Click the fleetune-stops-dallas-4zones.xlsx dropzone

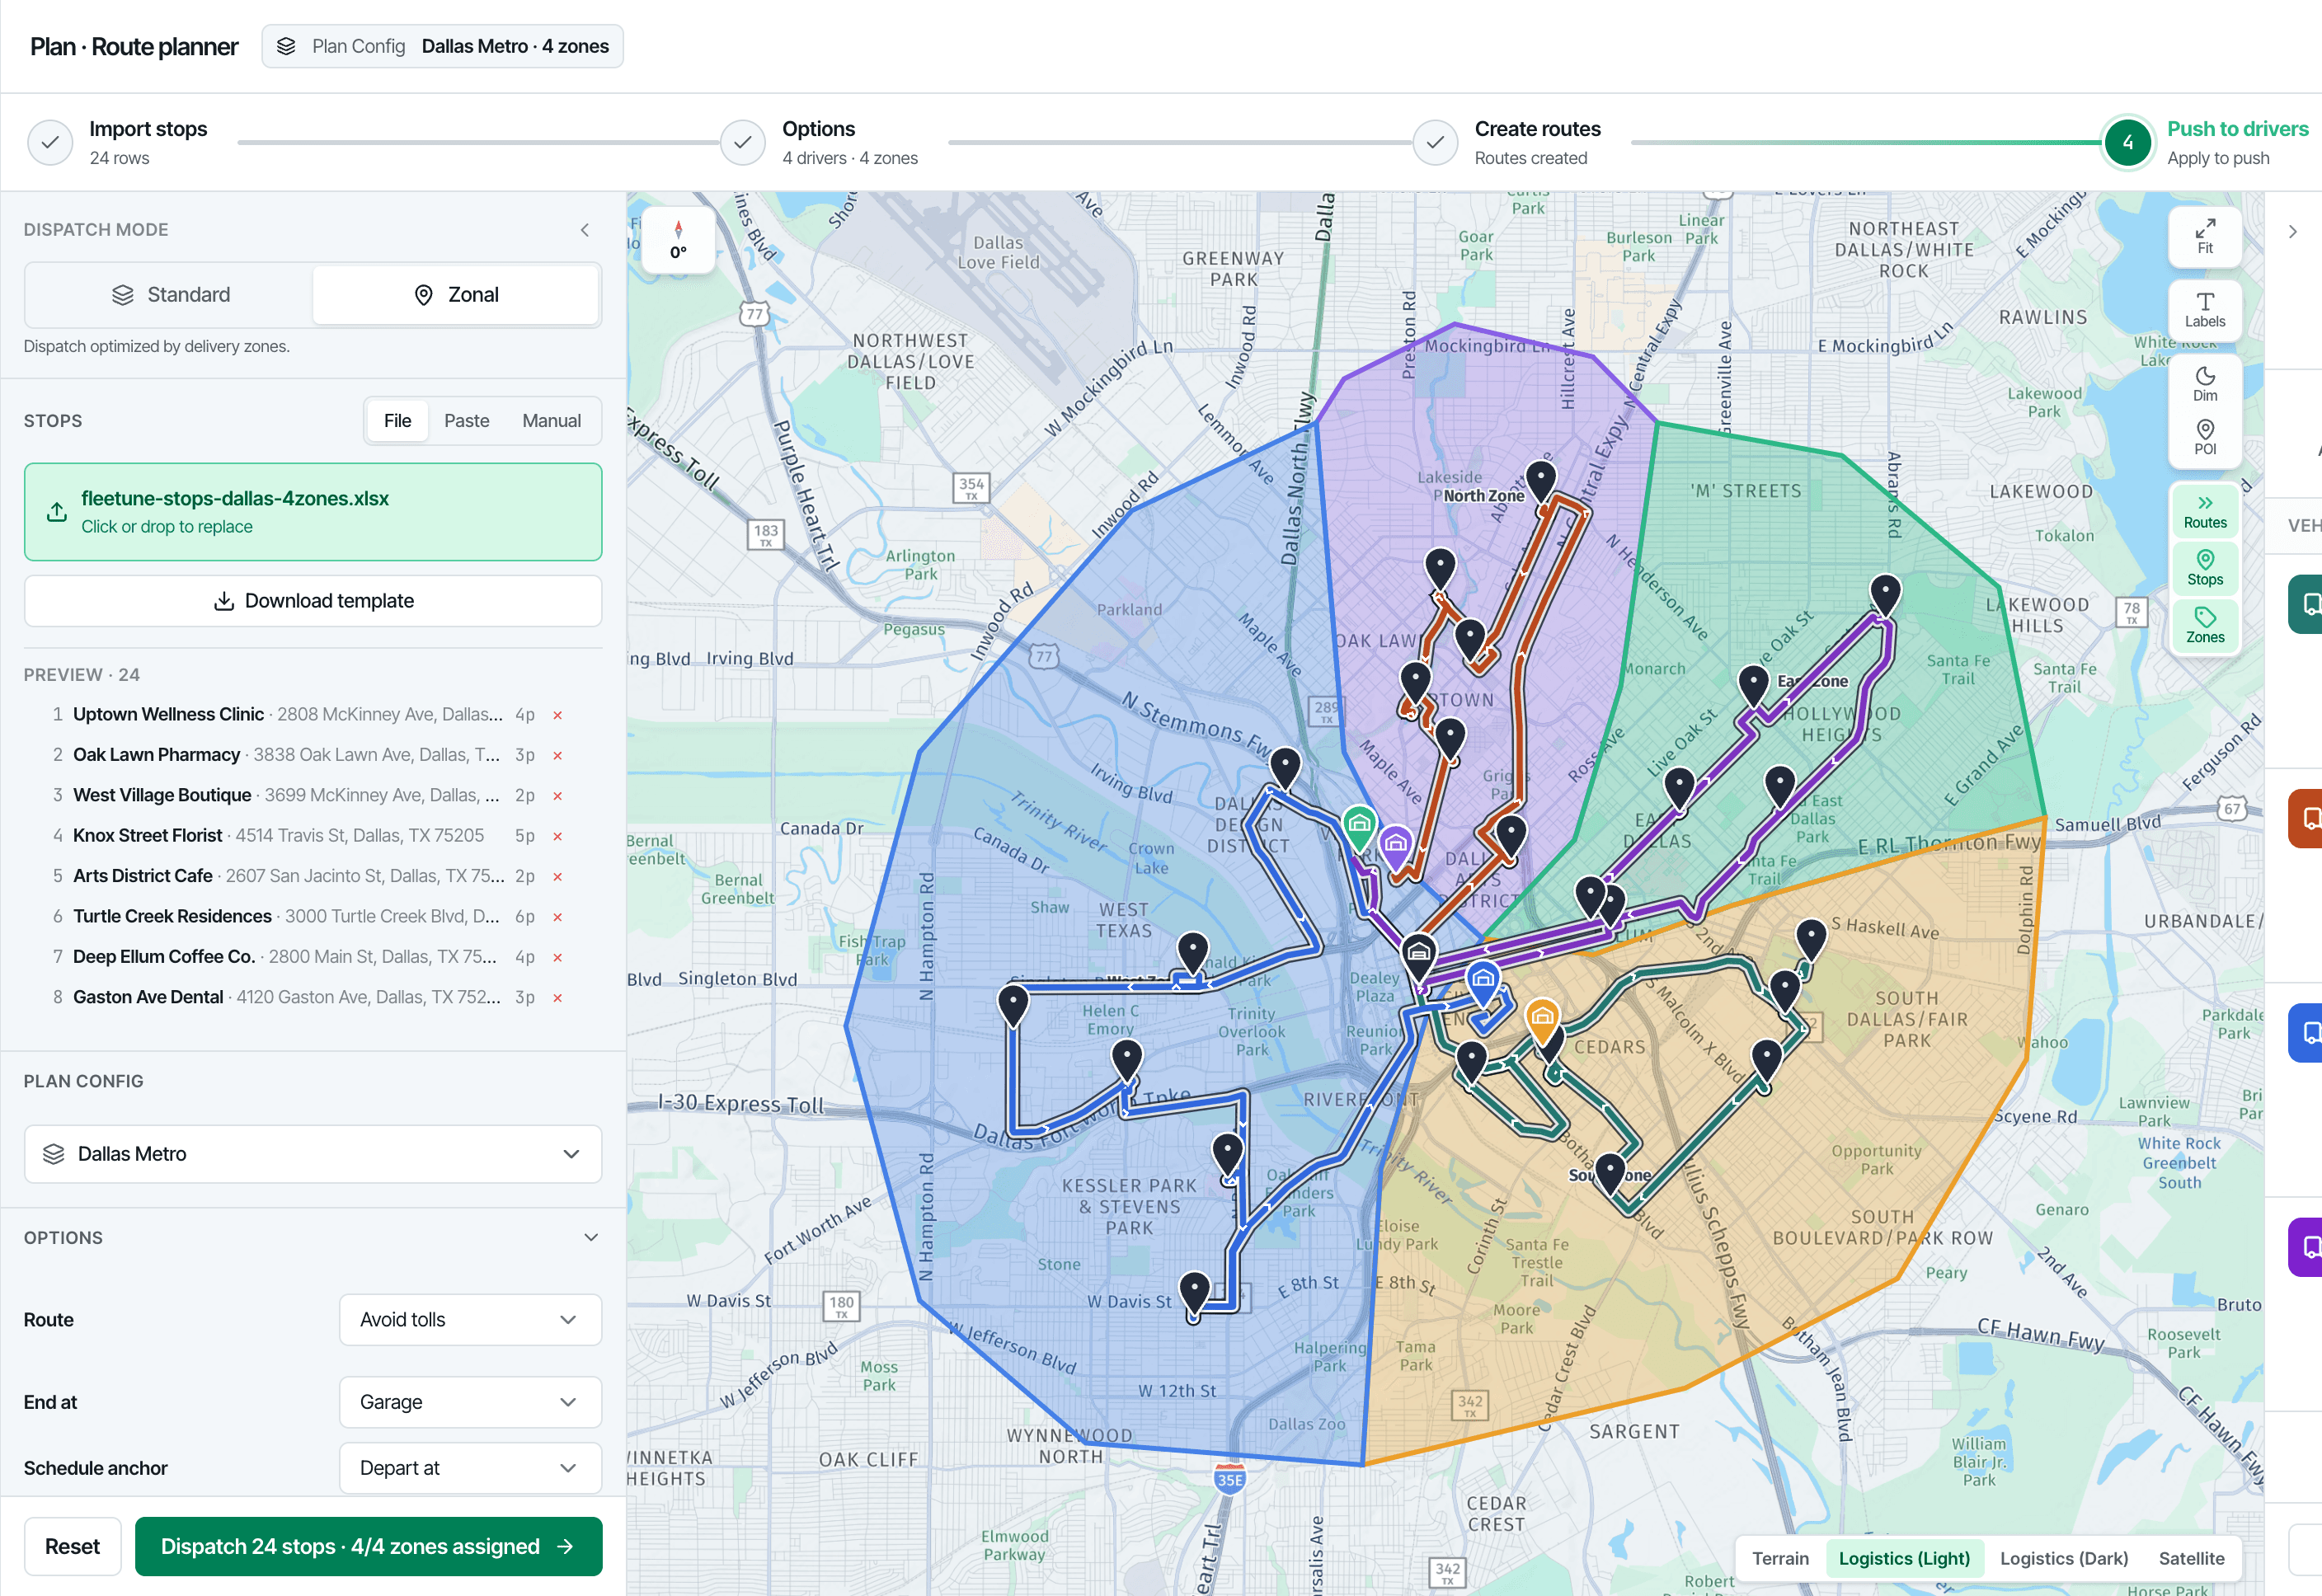(x=313, y=512)
